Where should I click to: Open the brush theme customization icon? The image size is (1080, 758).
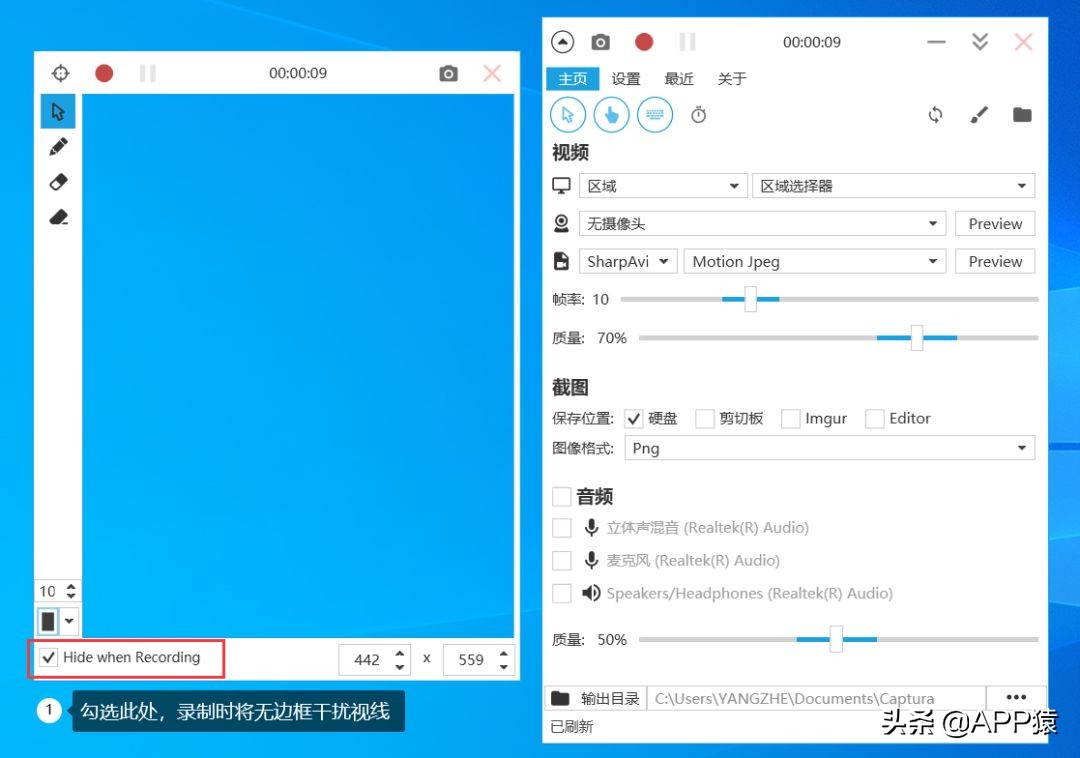pyautogui.click(x=979, y=114)
